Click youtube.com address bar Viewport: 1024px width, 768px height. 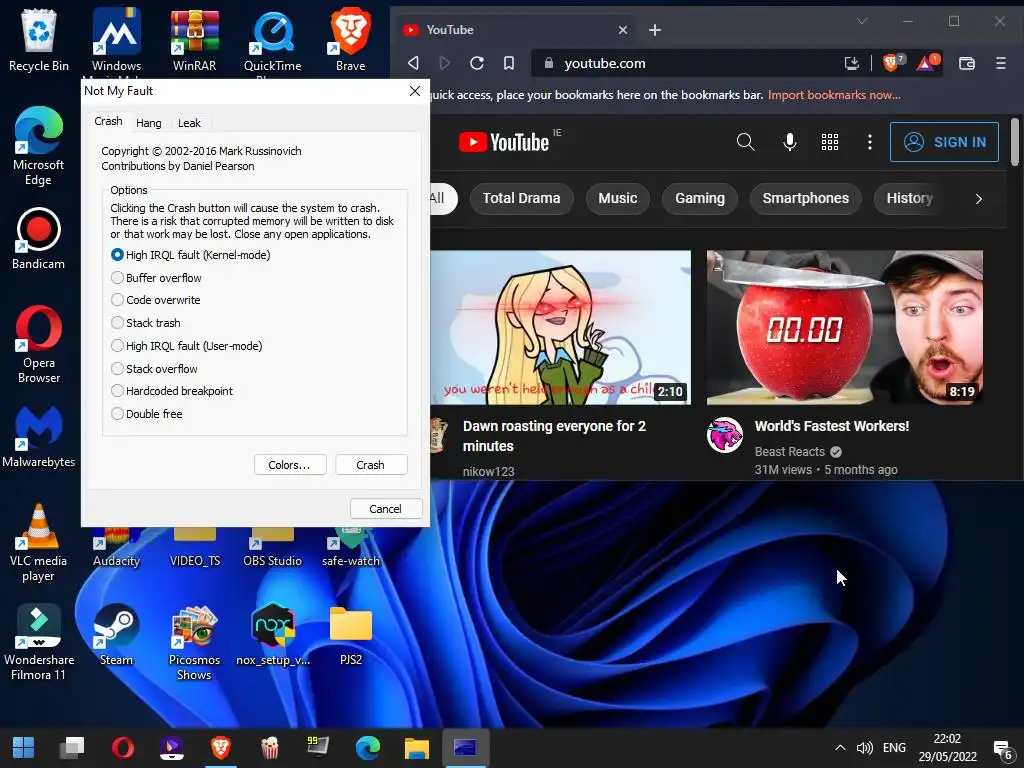pyautogui.click(x=686, y=63)
